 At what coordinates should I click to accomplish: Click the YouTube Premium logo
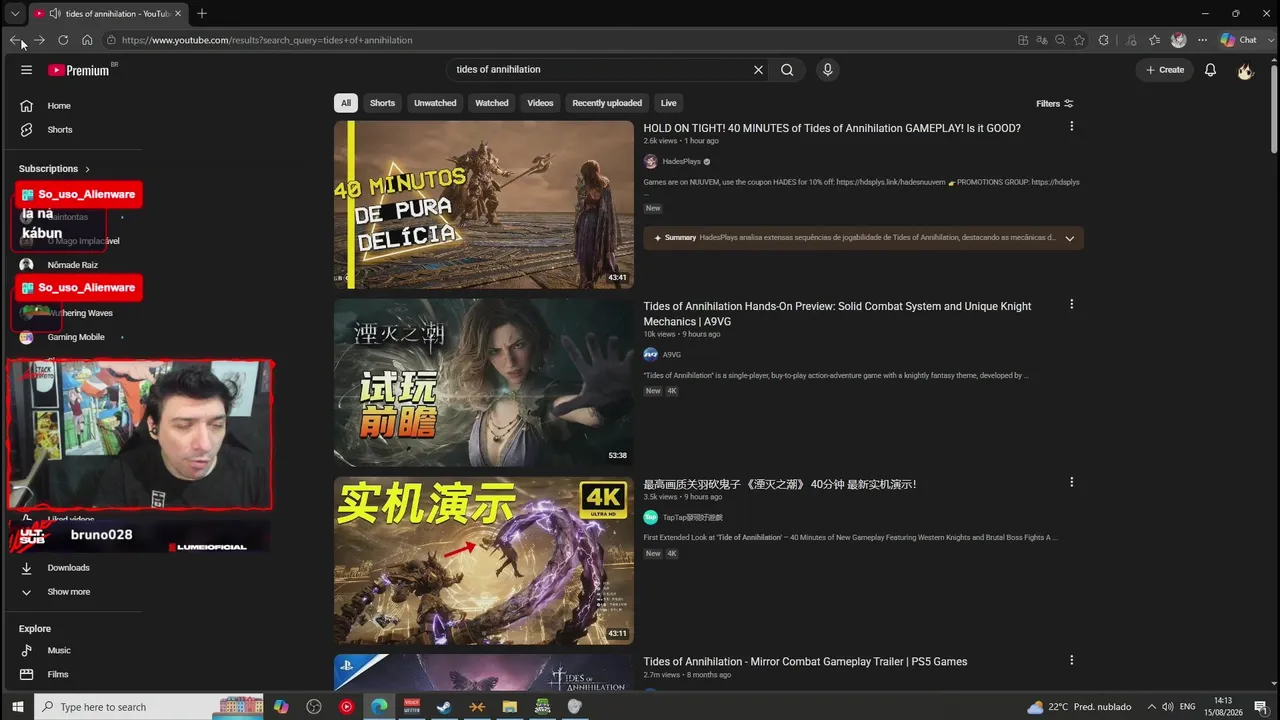point(79,70)
